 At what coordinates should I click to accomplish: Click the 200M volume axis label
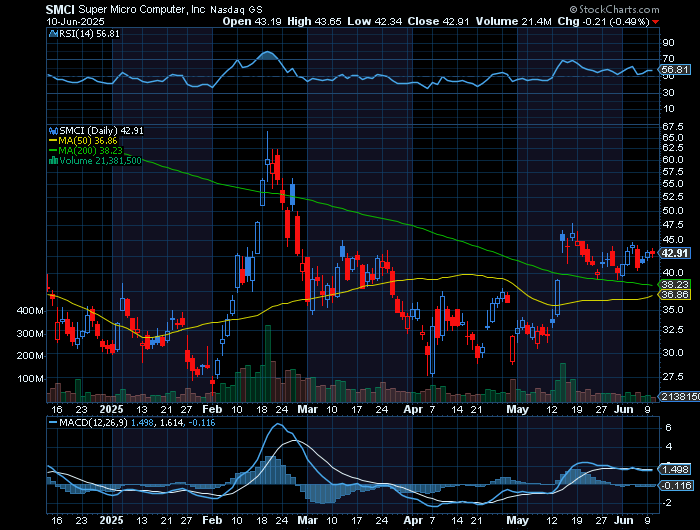click(x=30, y=356)
